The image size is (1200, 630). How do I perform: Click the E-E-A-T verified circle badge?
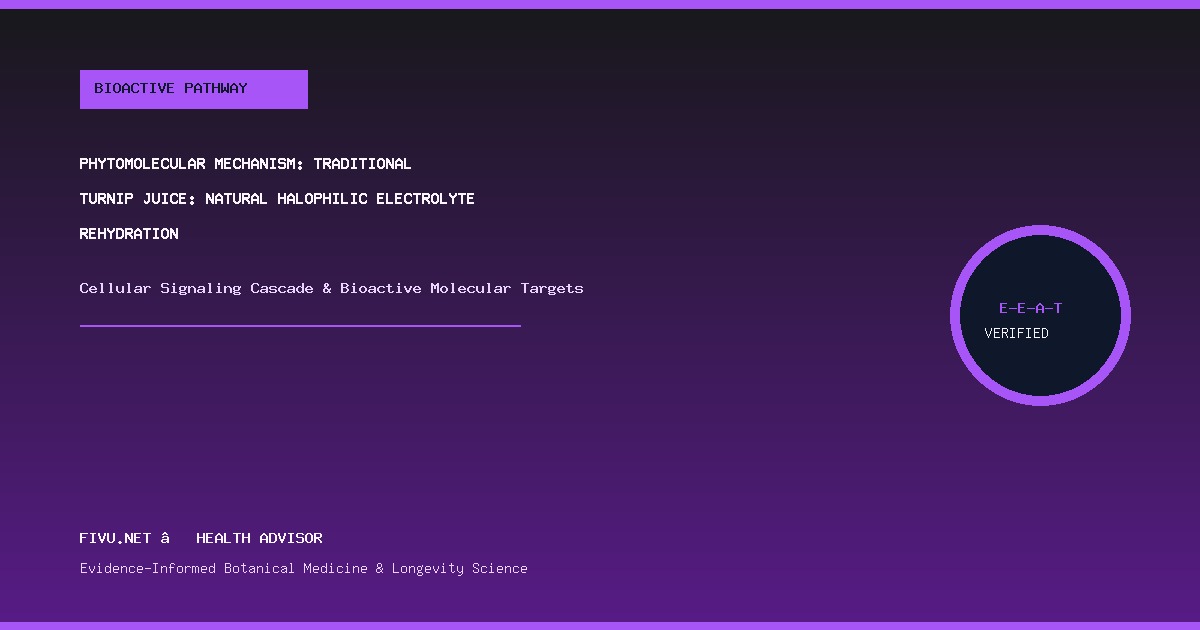pyautogui.click(x=1040, y=315)
